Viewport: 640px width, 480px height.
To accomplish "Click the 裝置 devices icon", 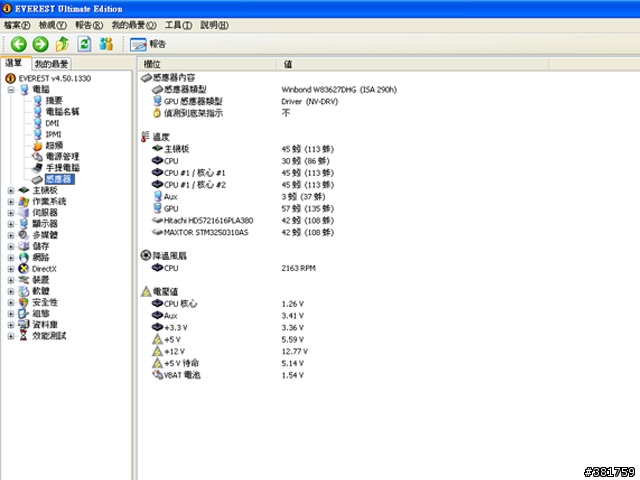I will [24, 280].
